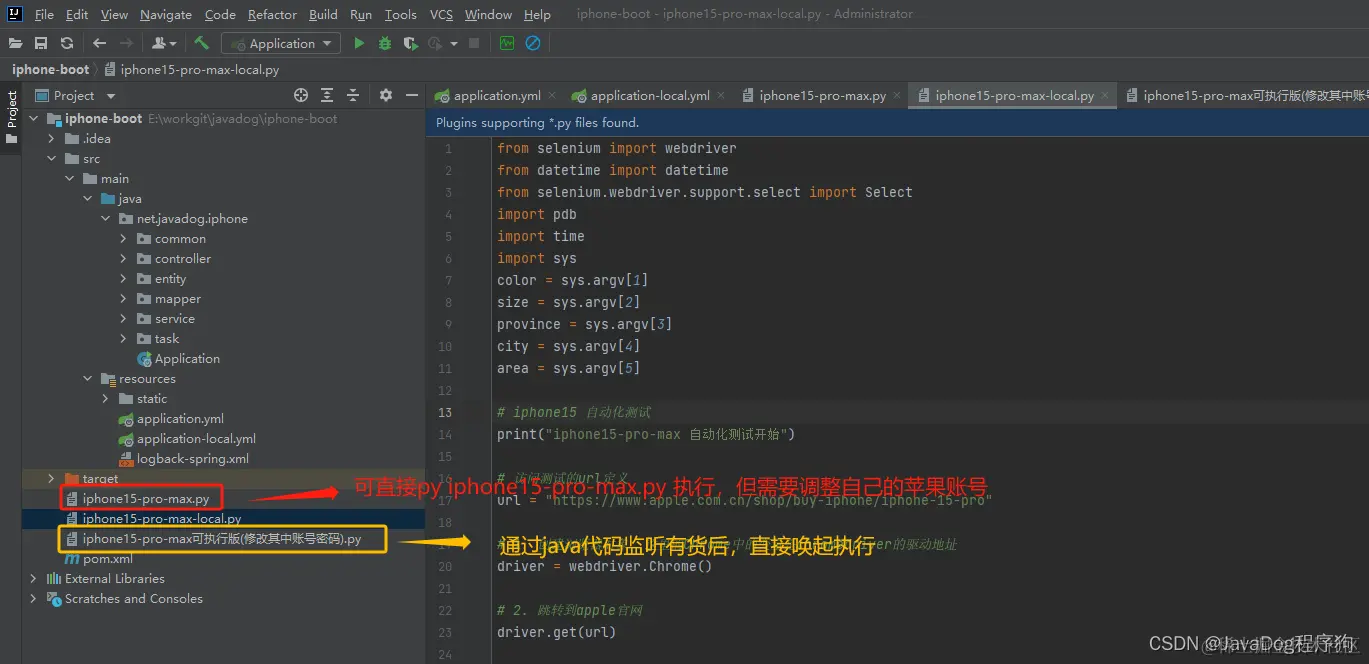Collapse the src folder arrow
1369x664 pixels.
pos(52,159)
